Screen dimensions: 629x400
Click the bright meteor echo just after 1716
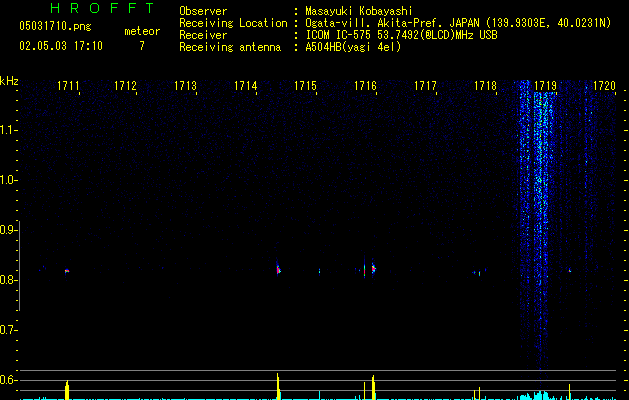click(373, 268)
